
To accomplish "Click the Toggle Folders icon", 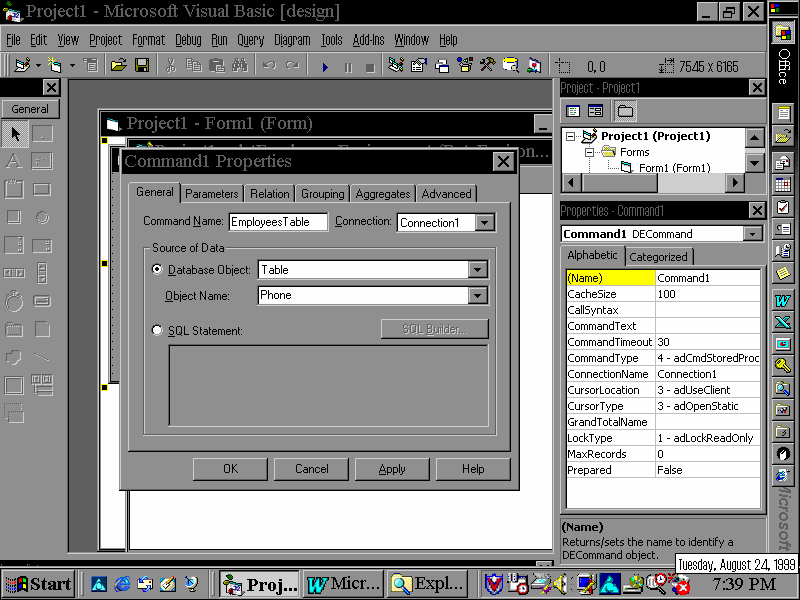I will pyautogui.click(x=625, y=111).
